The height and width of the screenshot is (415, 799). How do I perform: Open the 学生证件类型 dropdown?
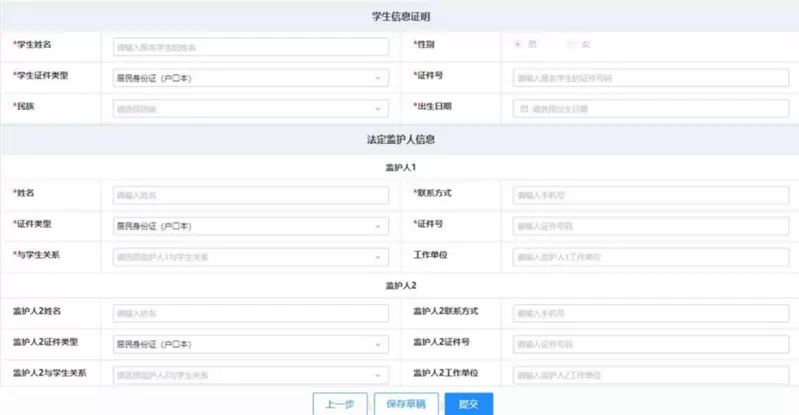point(248,77)
